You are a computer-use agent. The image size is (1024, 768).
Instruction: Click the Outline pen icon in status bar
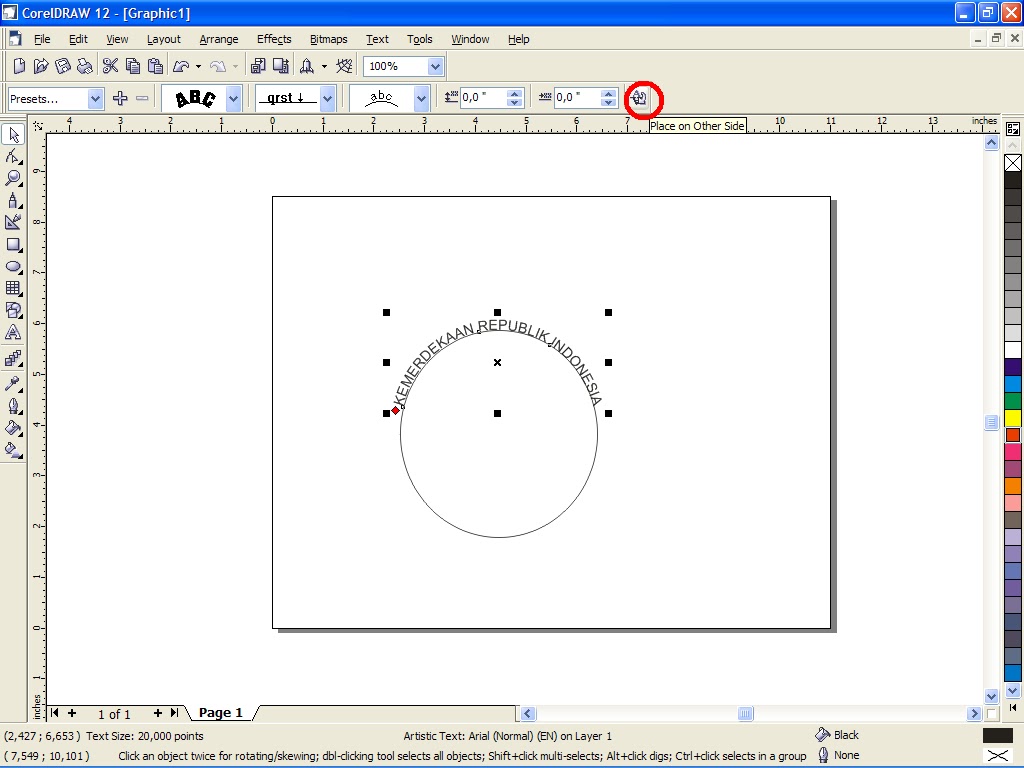[x=823, y=756]
